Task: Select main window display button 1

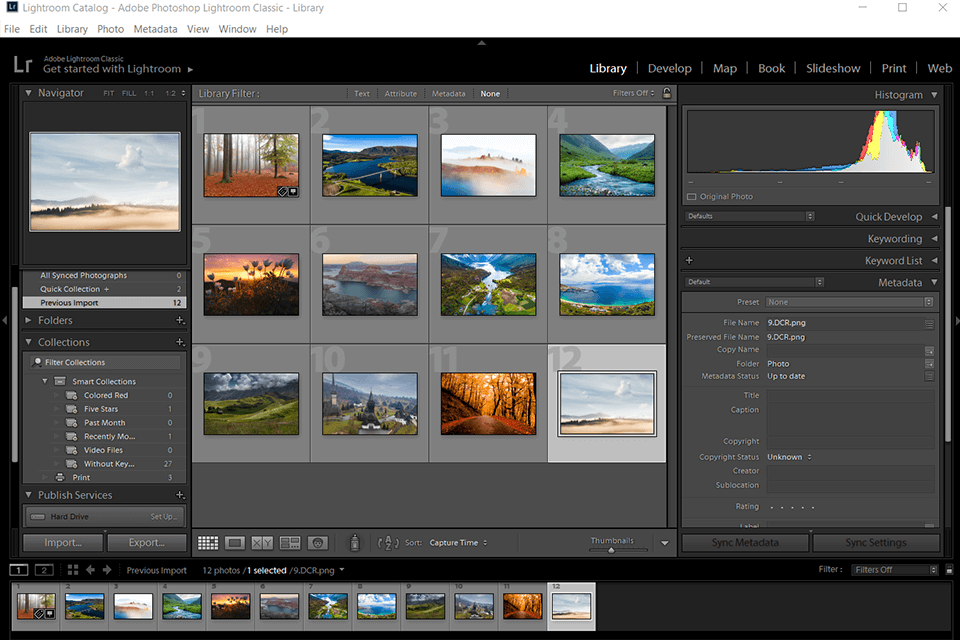Action: [x=19, y=570]
